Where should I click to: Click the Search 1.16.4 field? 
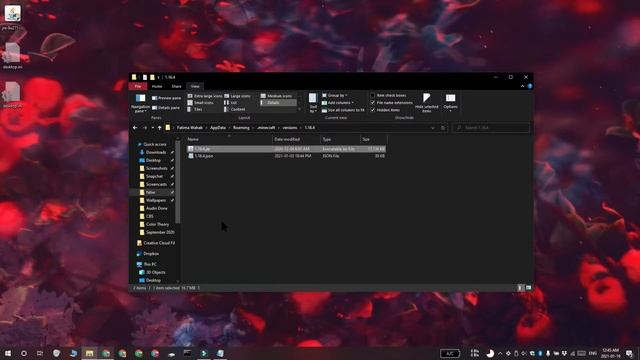coord(491,128)
